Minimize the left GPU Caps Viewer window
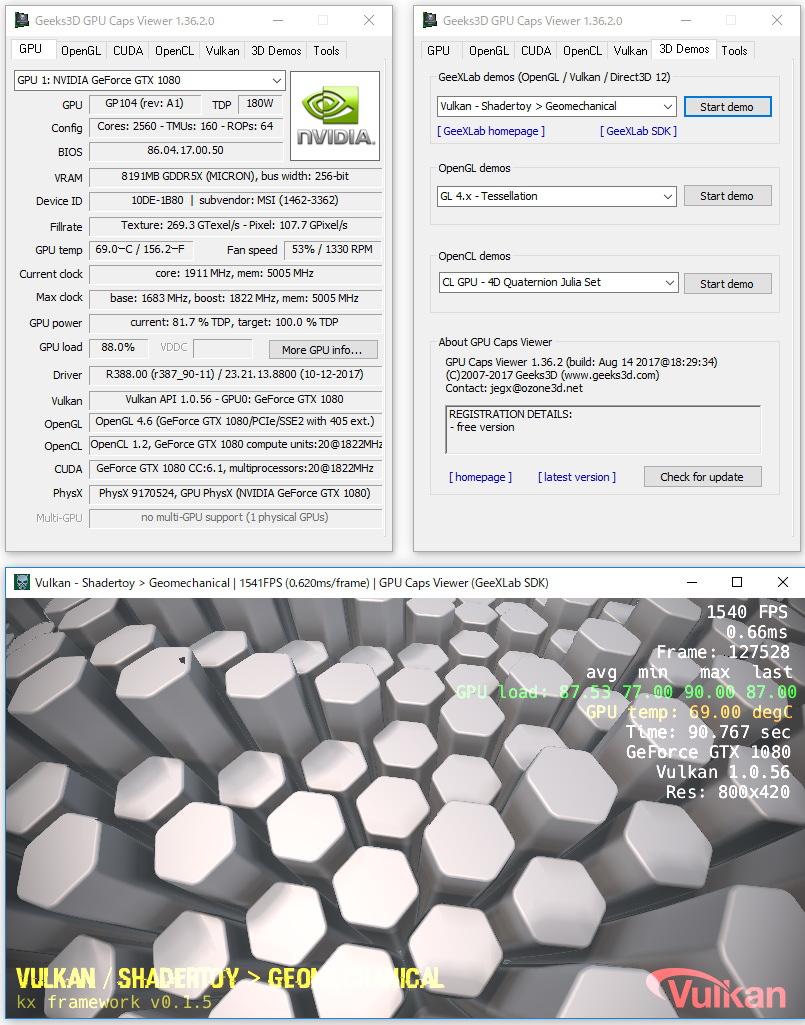Screen dimensions: 805x1025 coord(278,20)
